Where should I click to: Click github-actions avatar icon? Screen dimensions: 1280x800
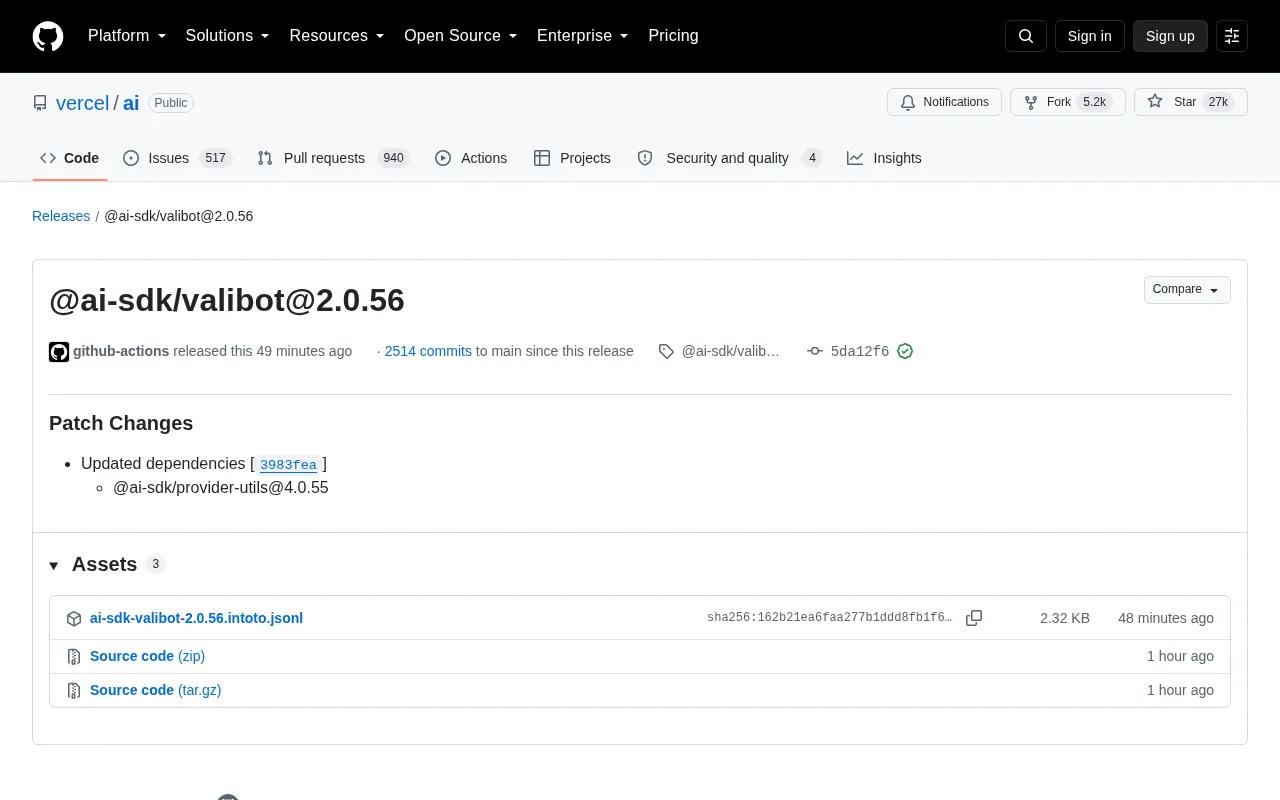pyautogui.click(x=59, y=351)
